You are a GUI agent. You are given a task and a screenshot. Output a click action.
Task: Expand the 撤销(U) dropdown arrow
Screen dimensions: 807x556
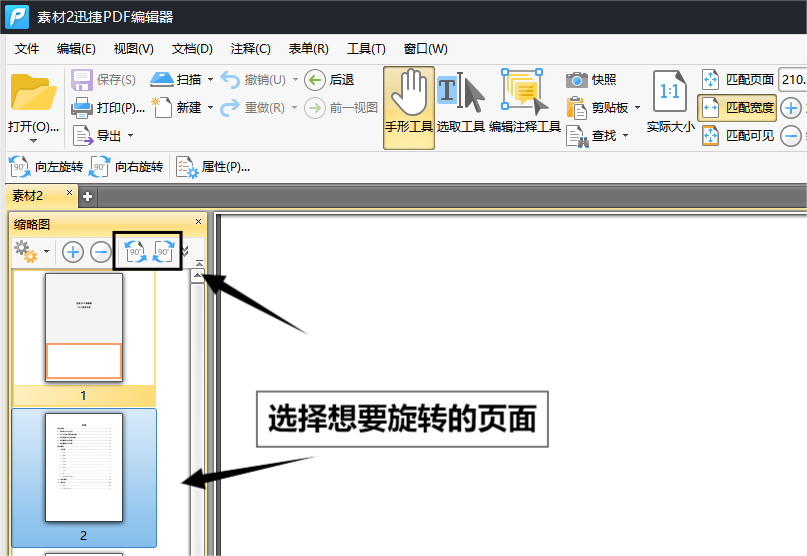pos(295,80)
